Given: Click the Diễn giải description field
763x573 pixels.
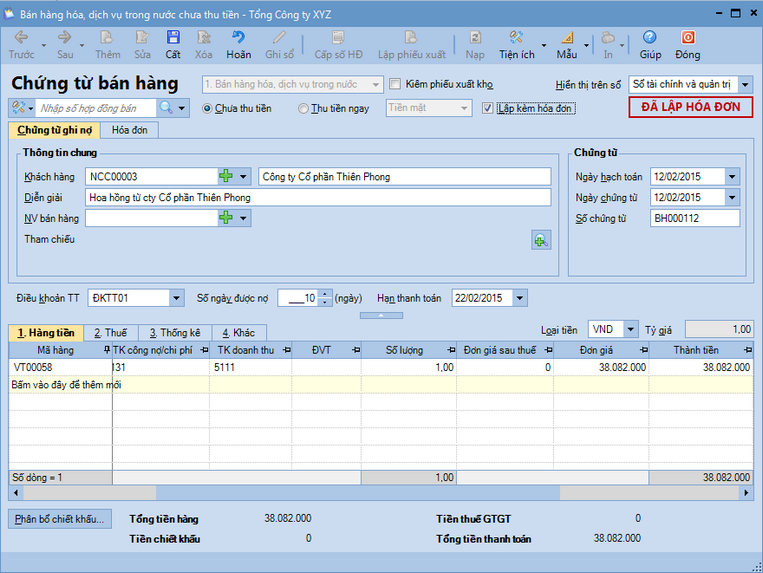Looking at the screenshot, I should (x=318, y=197).
